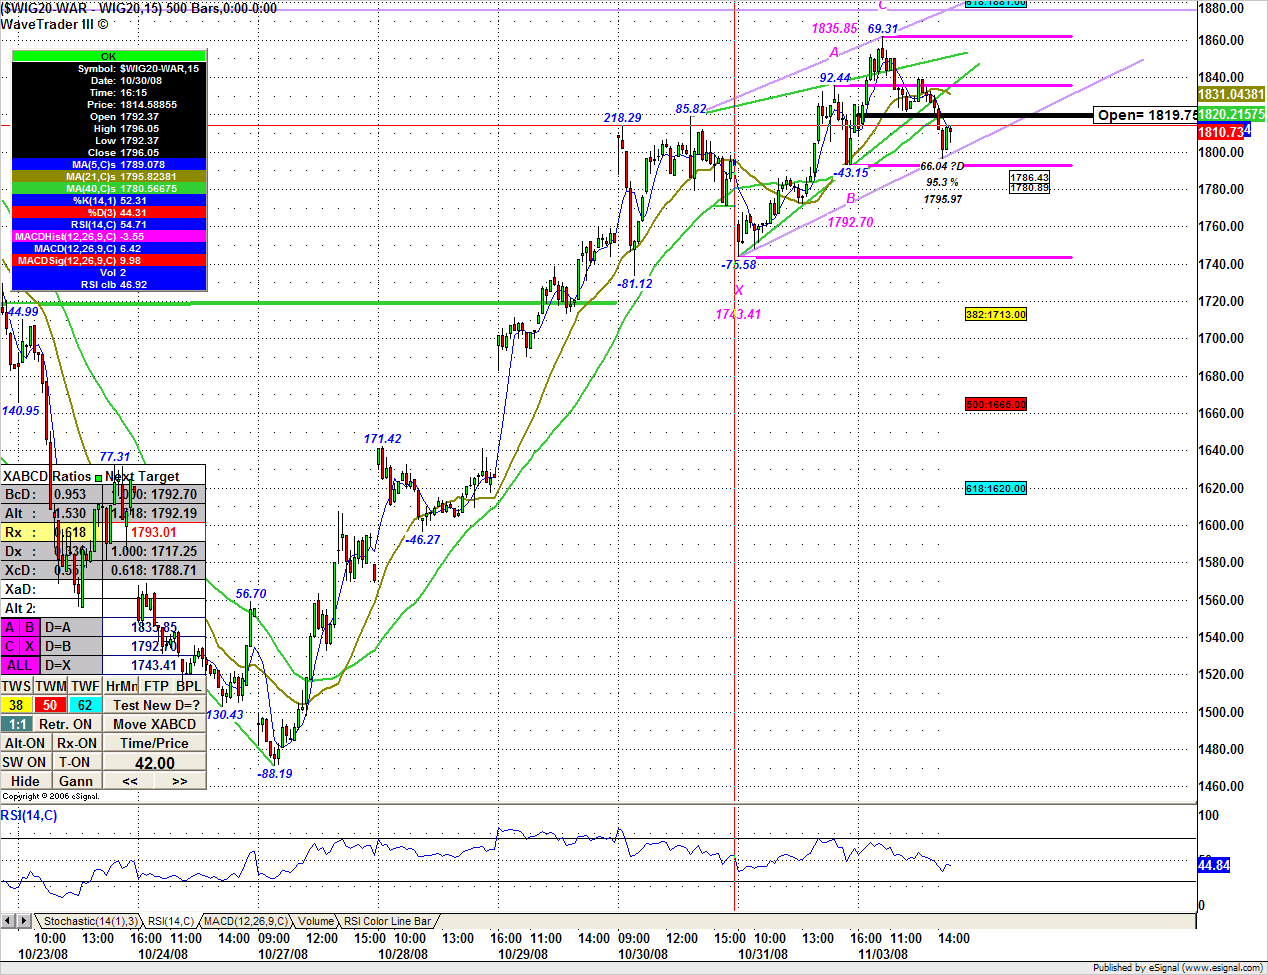The width and height of the screenshot is (1268, 975).
Task: Click the 1831.04381 price marker on axis
Action: pyautogui.click(x=1231, y=95)
